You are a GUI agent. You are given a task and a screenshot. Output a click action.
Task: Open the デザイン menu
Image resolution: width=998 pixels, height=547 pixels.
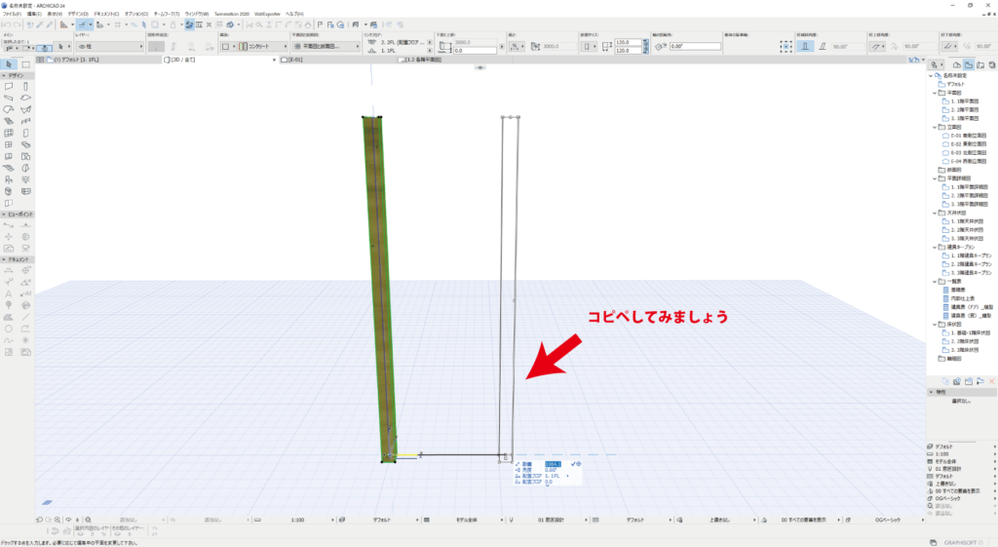[x=78, y=13]
